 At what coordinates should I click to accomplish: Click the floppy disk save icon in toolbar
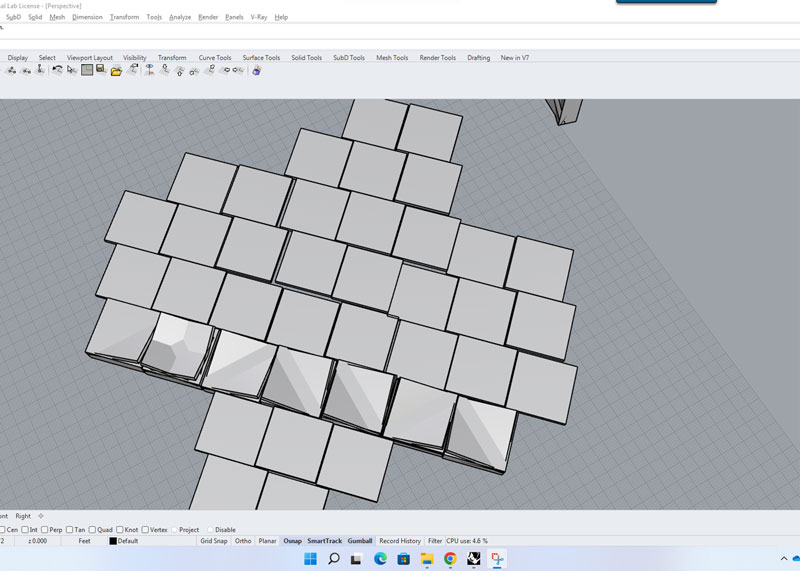pyautogui.click(x=101, y=69)
